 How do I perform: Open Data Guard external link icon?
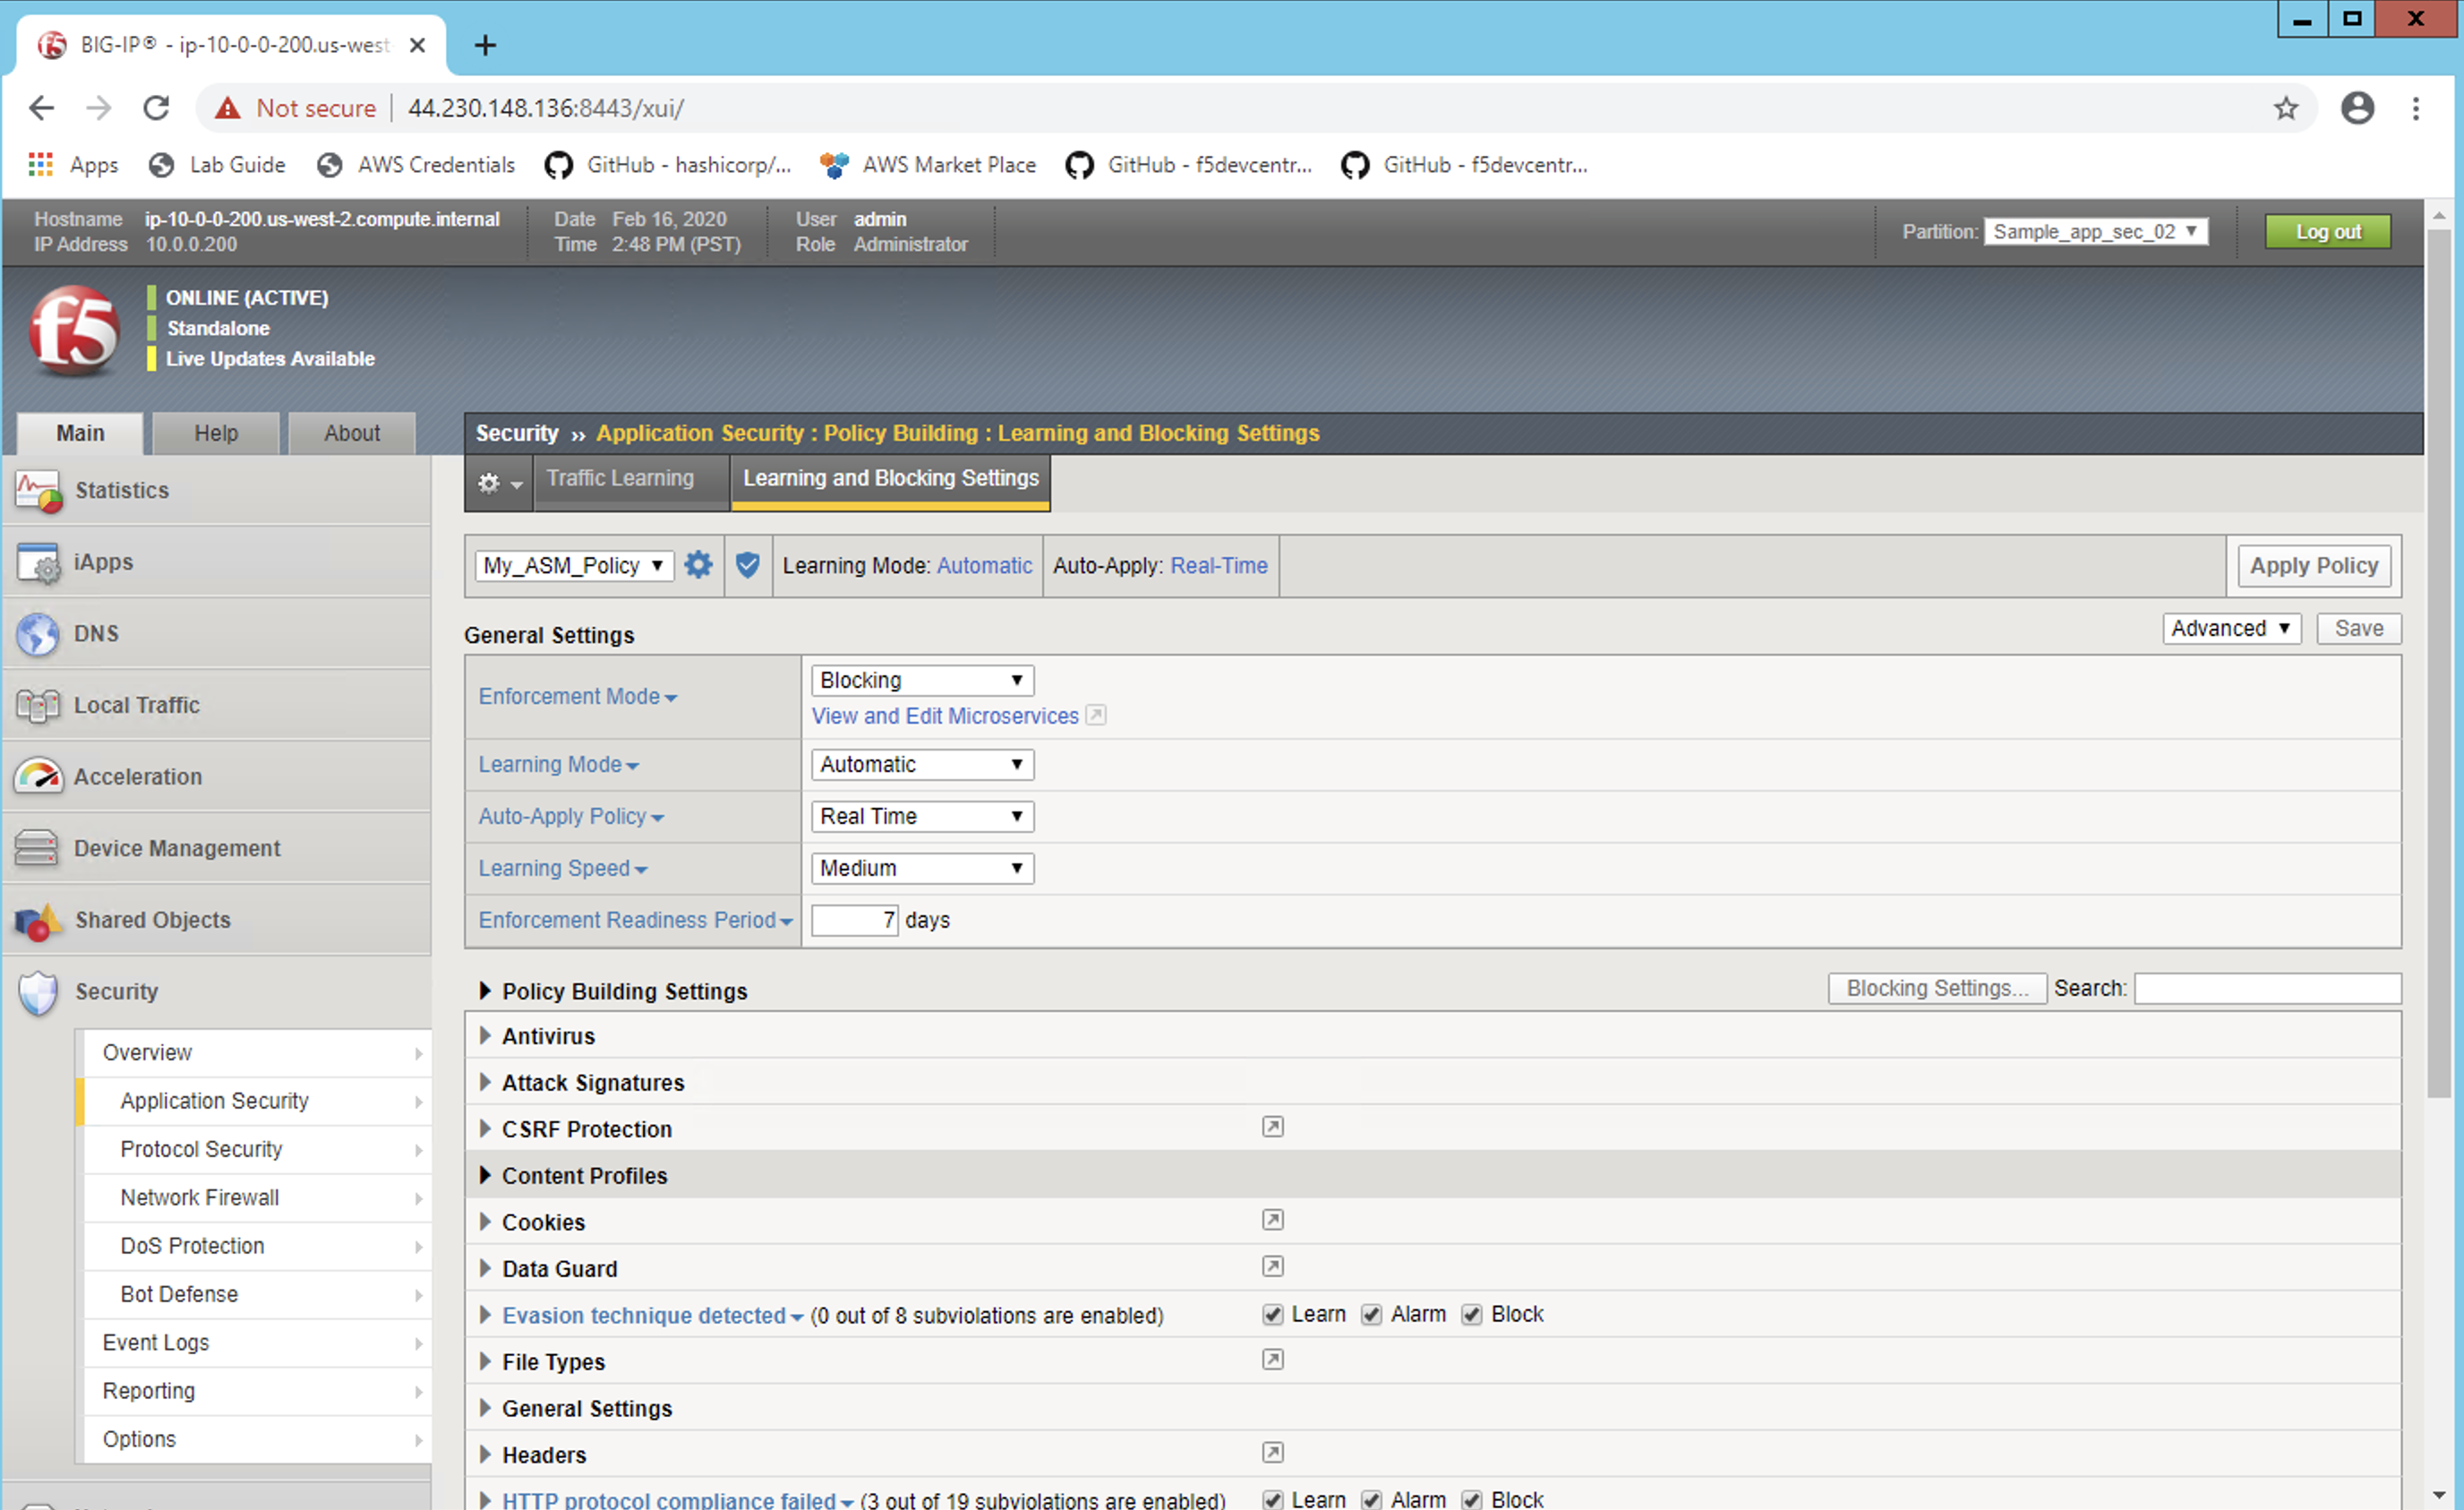[x=1272, y=1267]
